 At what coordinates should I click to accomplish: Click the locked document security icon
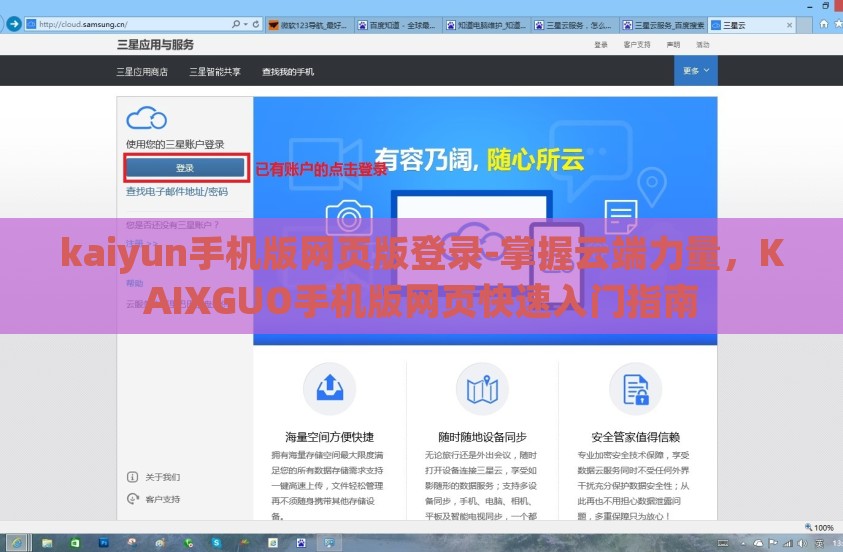[635, 389]
